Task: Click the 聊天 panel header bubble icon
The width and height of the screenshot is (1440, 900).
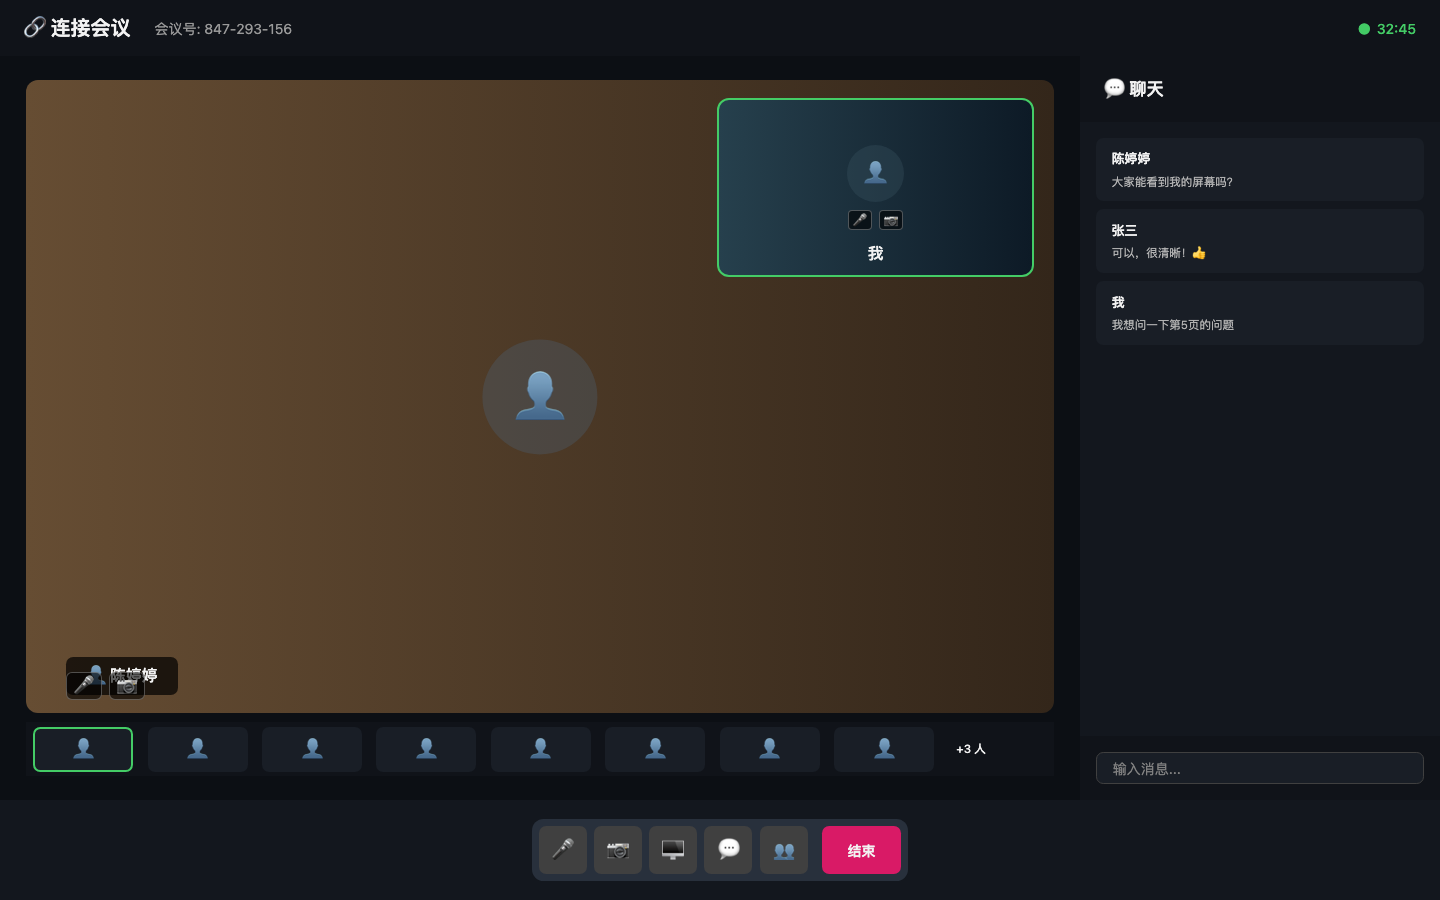Action: (1114, 89)
